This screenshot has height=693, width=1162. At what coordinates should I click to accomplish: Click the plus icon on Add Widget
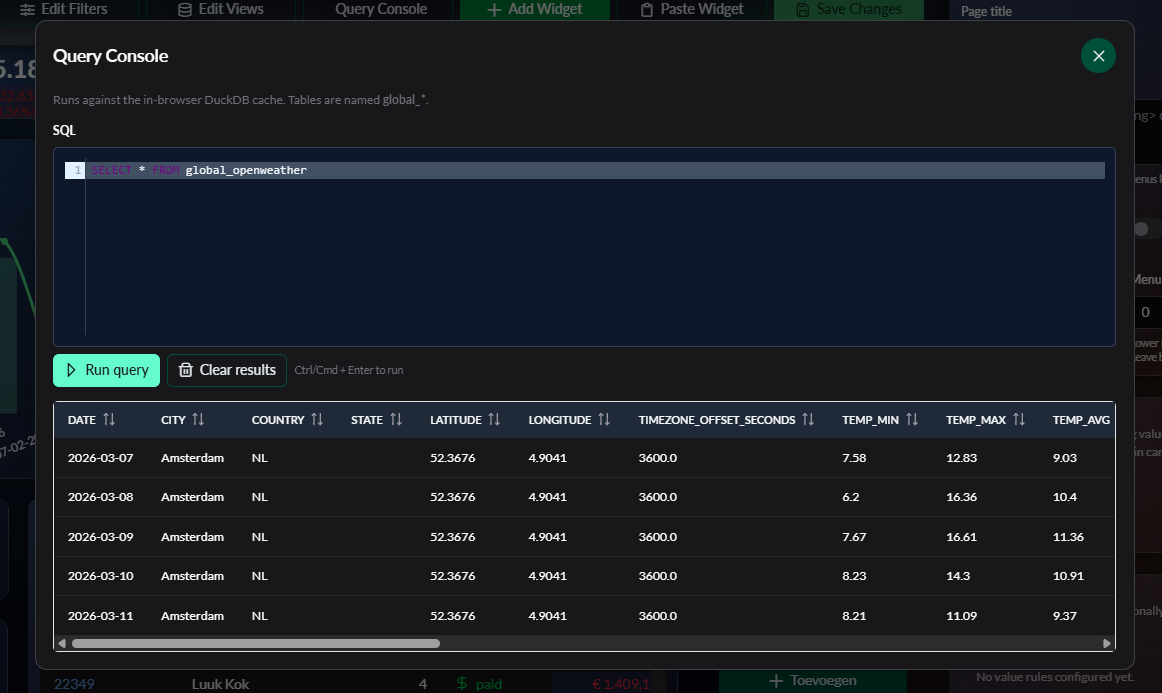tap(494, 9)
